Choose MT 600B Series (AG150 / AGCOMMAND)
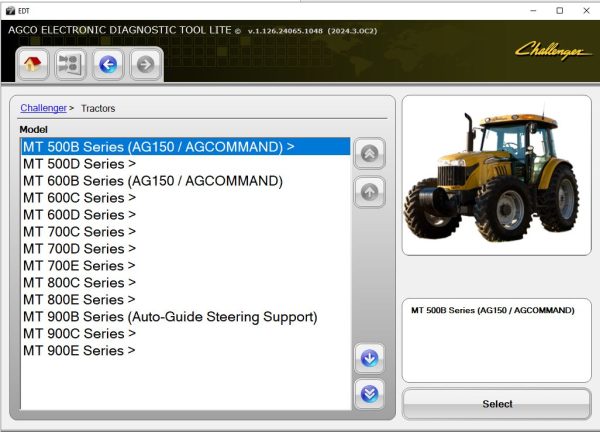Image resolution: width=600 pixels, height=432 pixels. pyautogui.click(x=186, y=181)
